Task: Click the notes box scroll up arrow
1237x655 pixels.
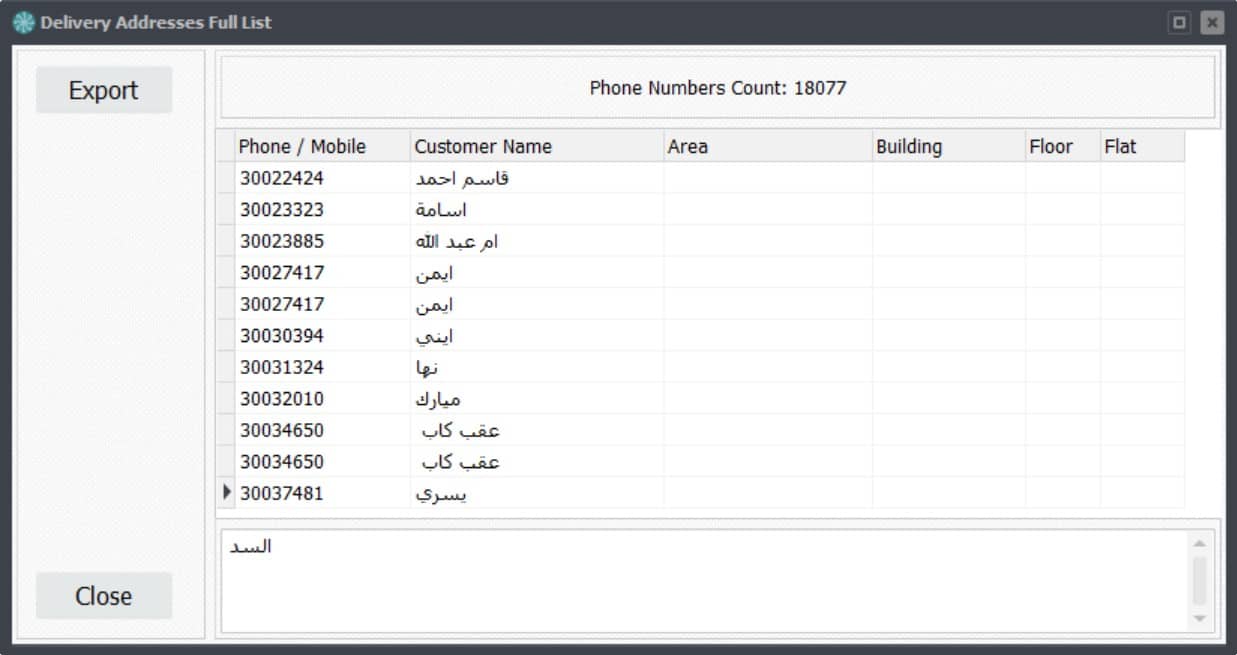Action: 1199,542
